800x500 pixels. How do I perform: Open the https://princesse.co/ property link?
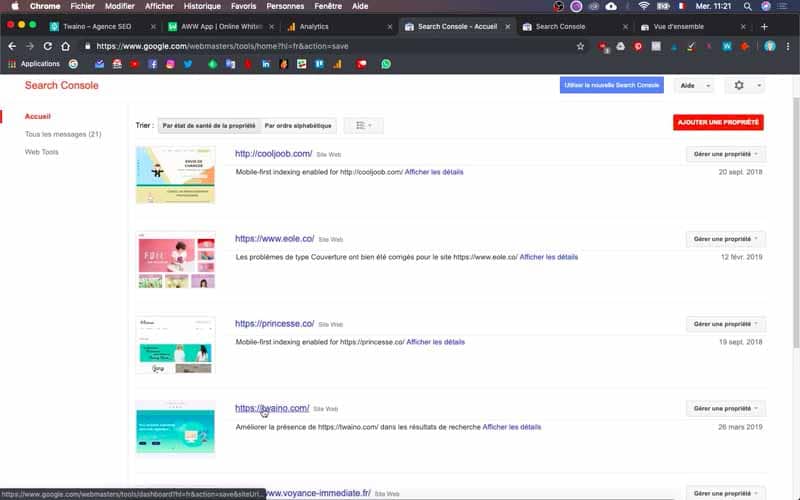pos(274,323)
